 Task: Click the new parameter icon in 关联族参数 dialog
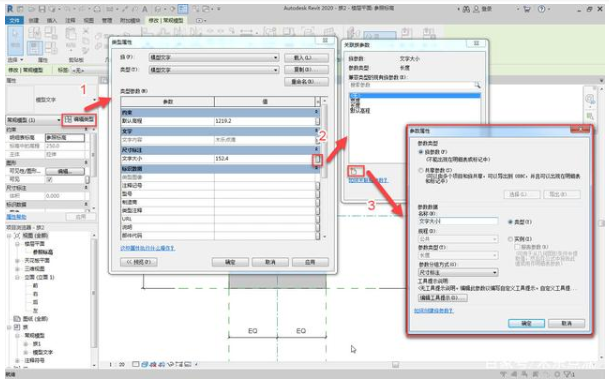click(x=355, y=171)
